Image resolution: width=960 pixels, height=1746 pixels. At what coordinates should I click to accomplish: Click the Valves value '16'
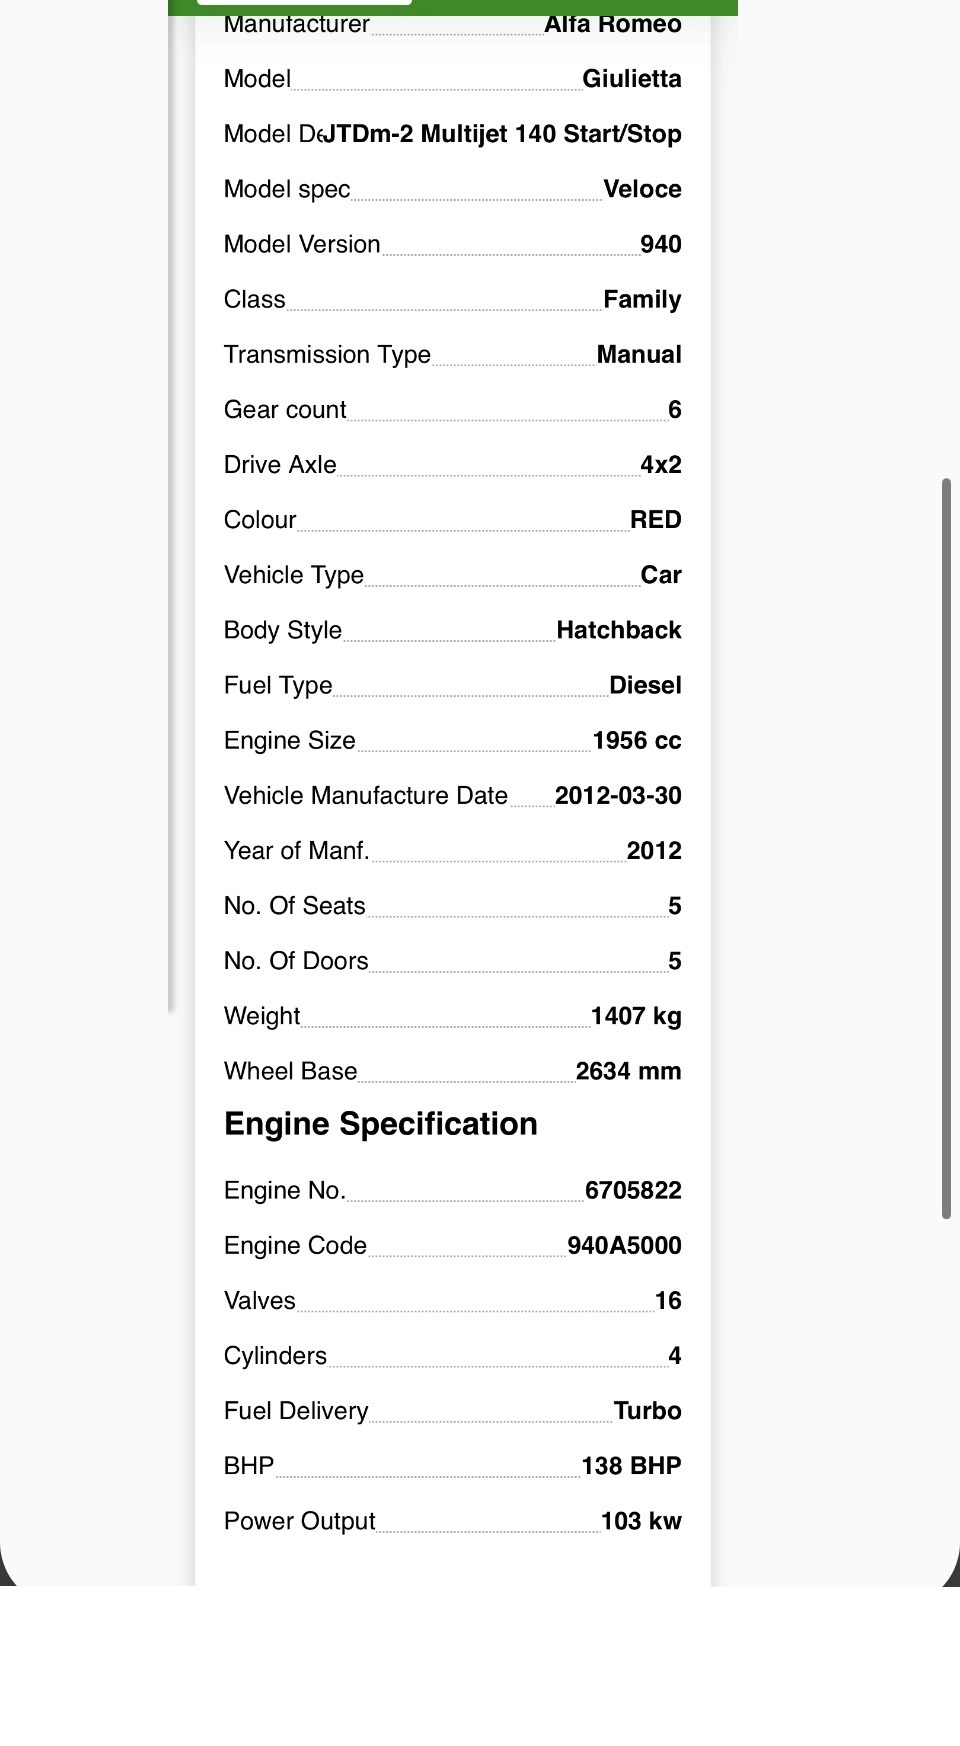coord(668,1300)
